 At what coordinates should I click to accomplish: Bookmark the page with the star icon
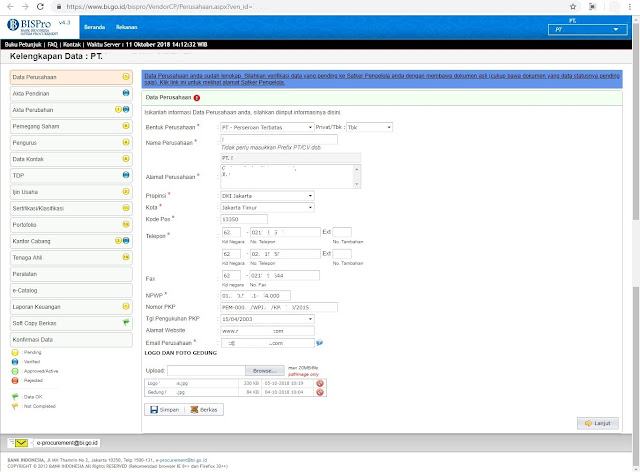[573, 7]
